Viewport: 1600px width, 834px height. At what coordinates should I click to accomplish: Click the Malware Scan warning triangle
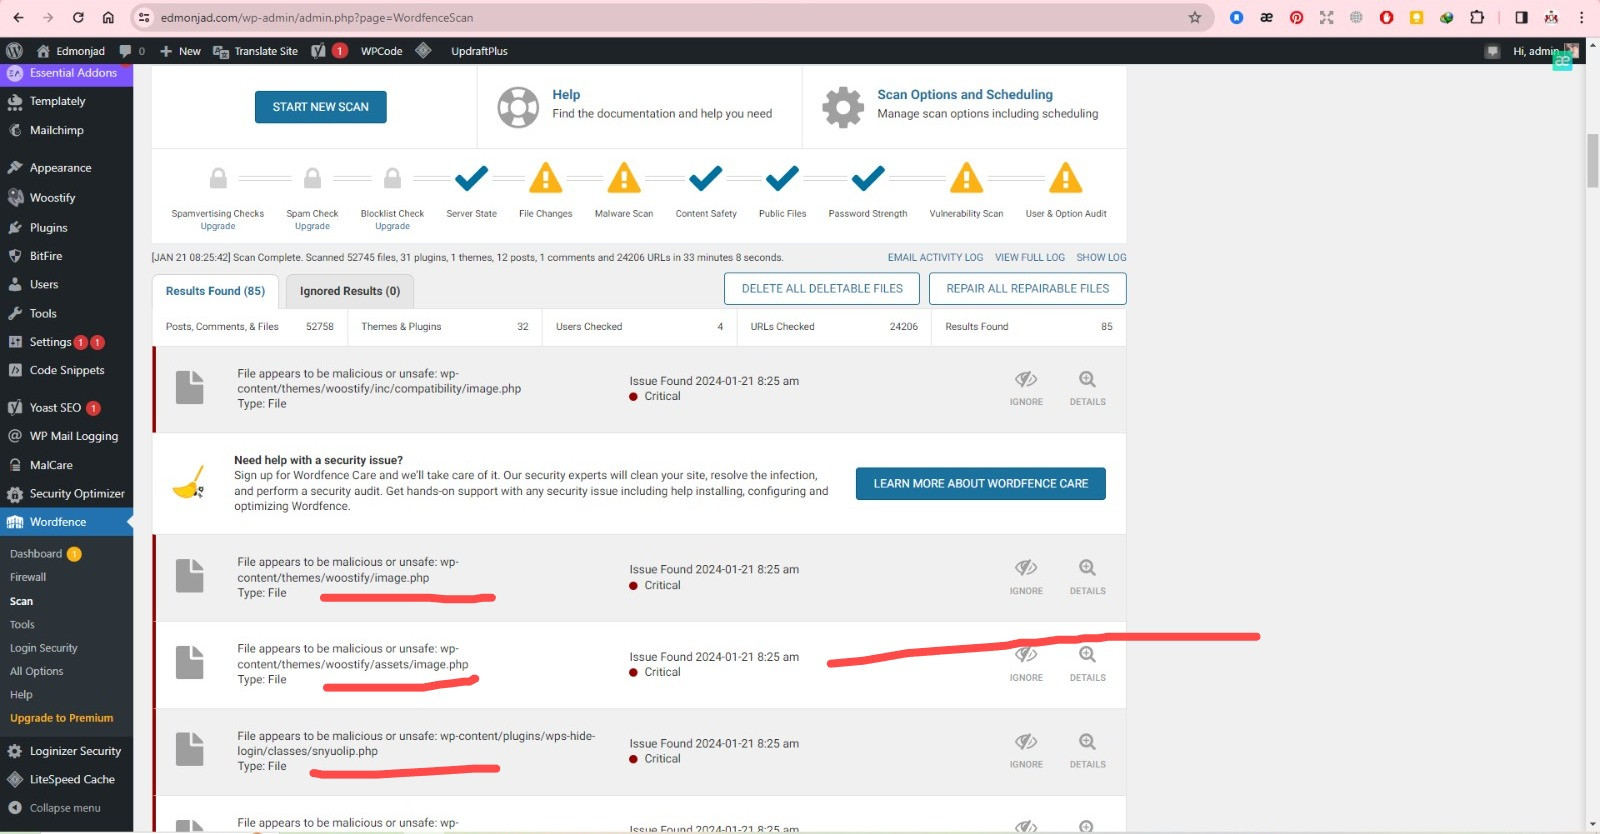(623, 179)
